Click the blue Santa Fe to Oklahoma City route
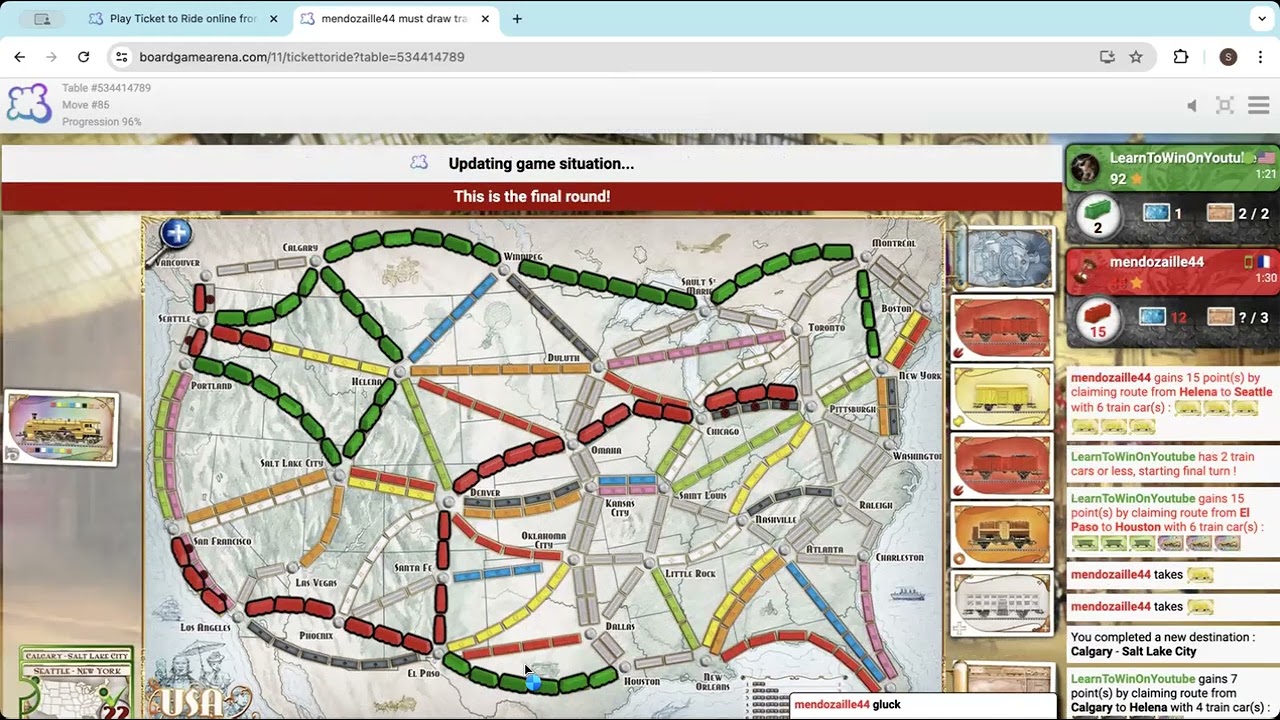 pos(497,573)
